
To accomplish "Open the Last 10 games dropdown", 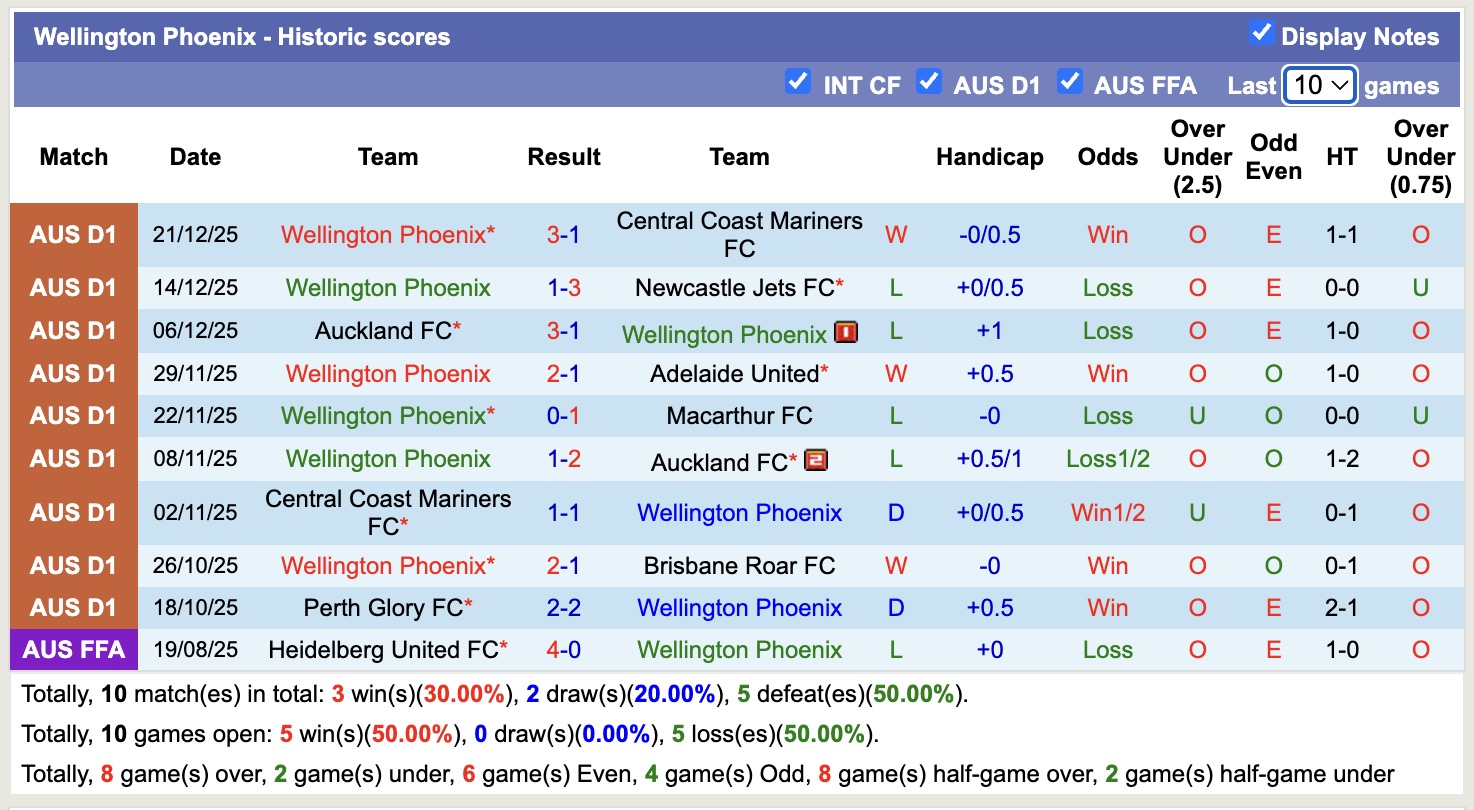I will pos(1319,85).
